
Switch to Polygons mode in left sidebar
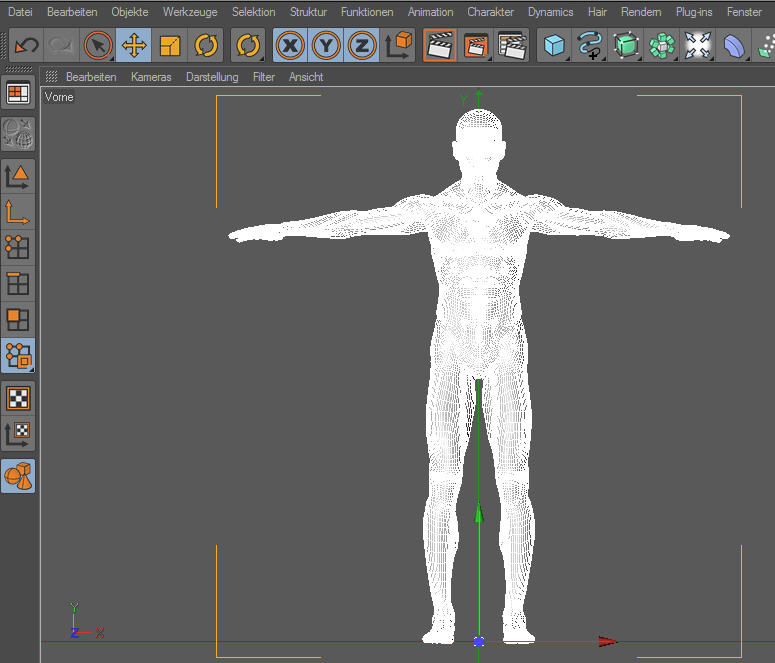pos(18,320)
